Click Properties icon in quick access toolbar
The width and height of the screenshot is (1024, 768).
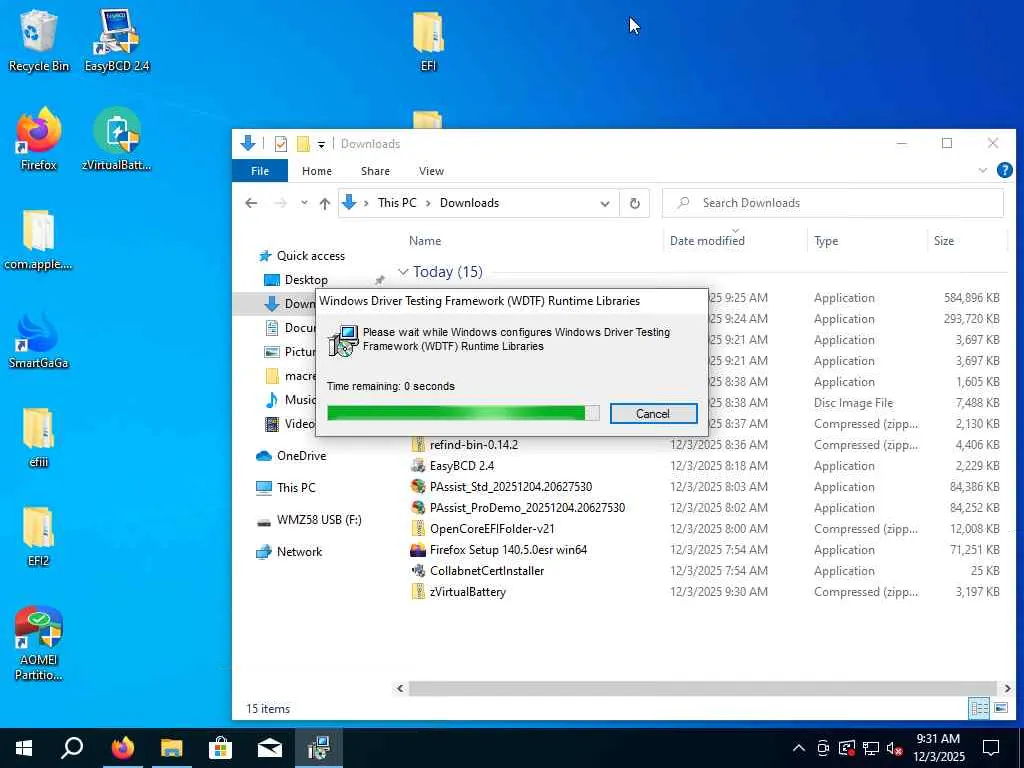click(x=281, y=144)
